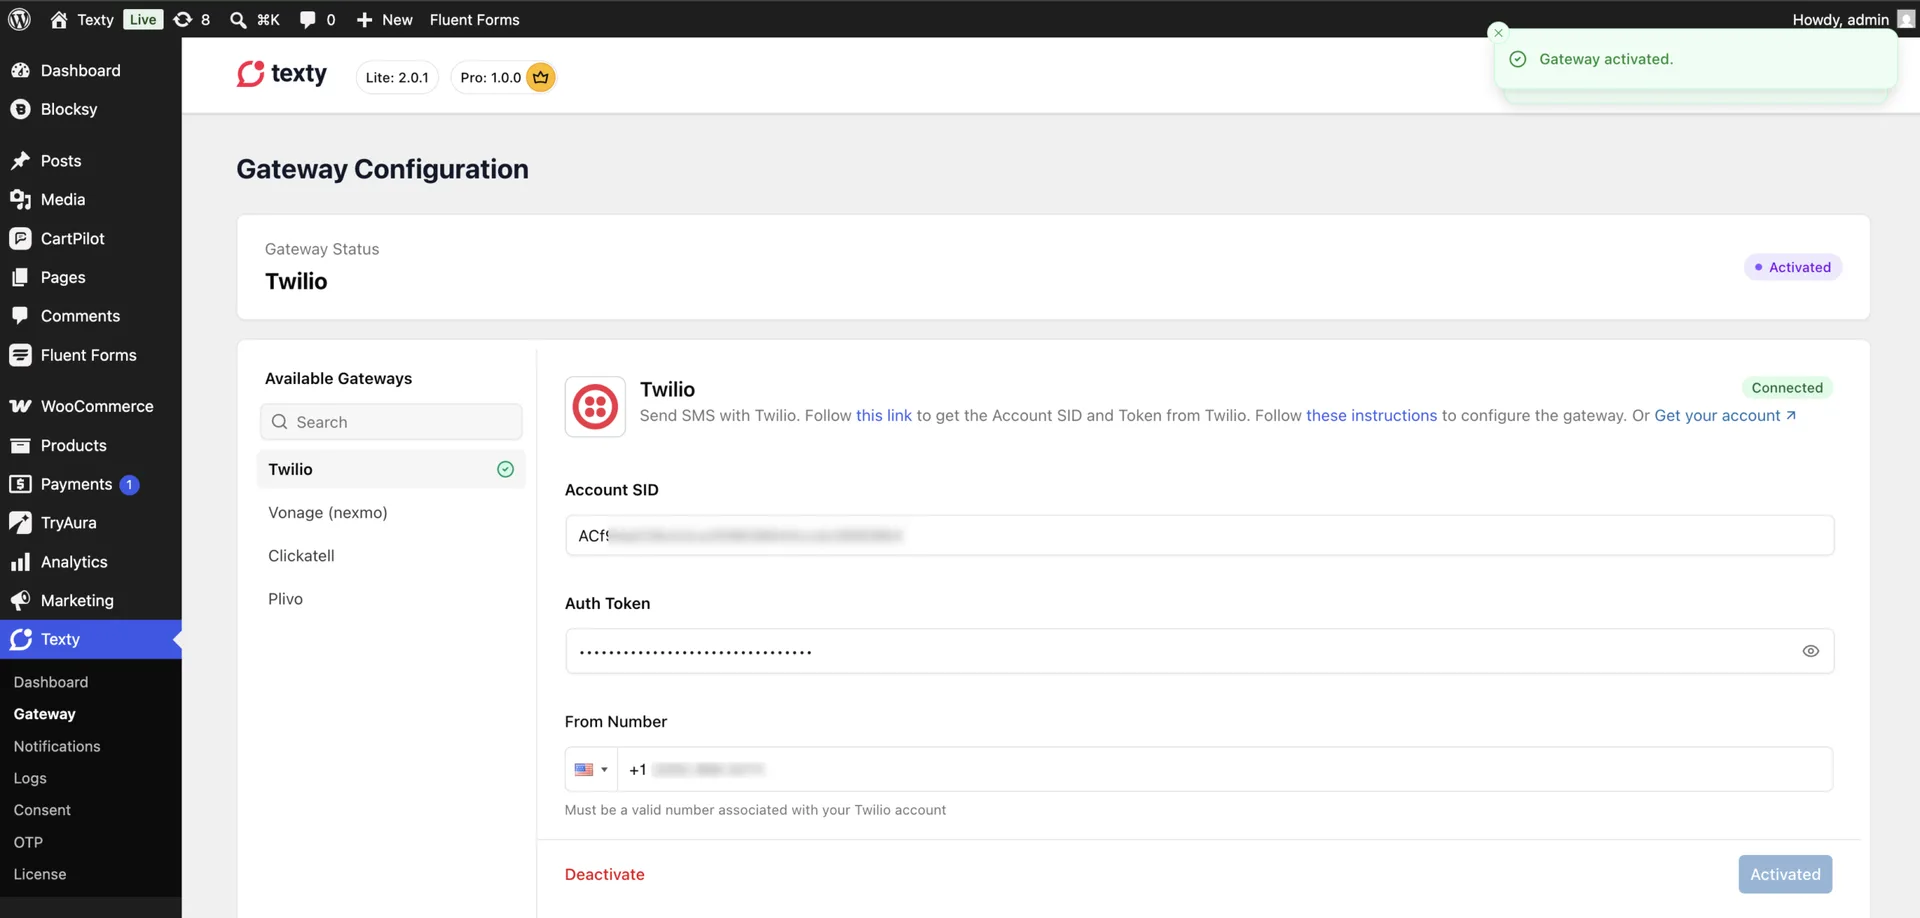This screenshot has height=918, width=1920.
Task: Open the Notifications submenu item
Action: coord(57,746)
